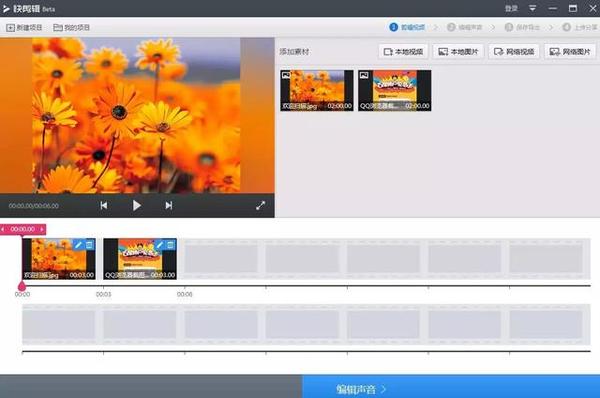Proceed with bottom 编辑声音 button
Screen dimensions: 600x398
coord(451,388)
